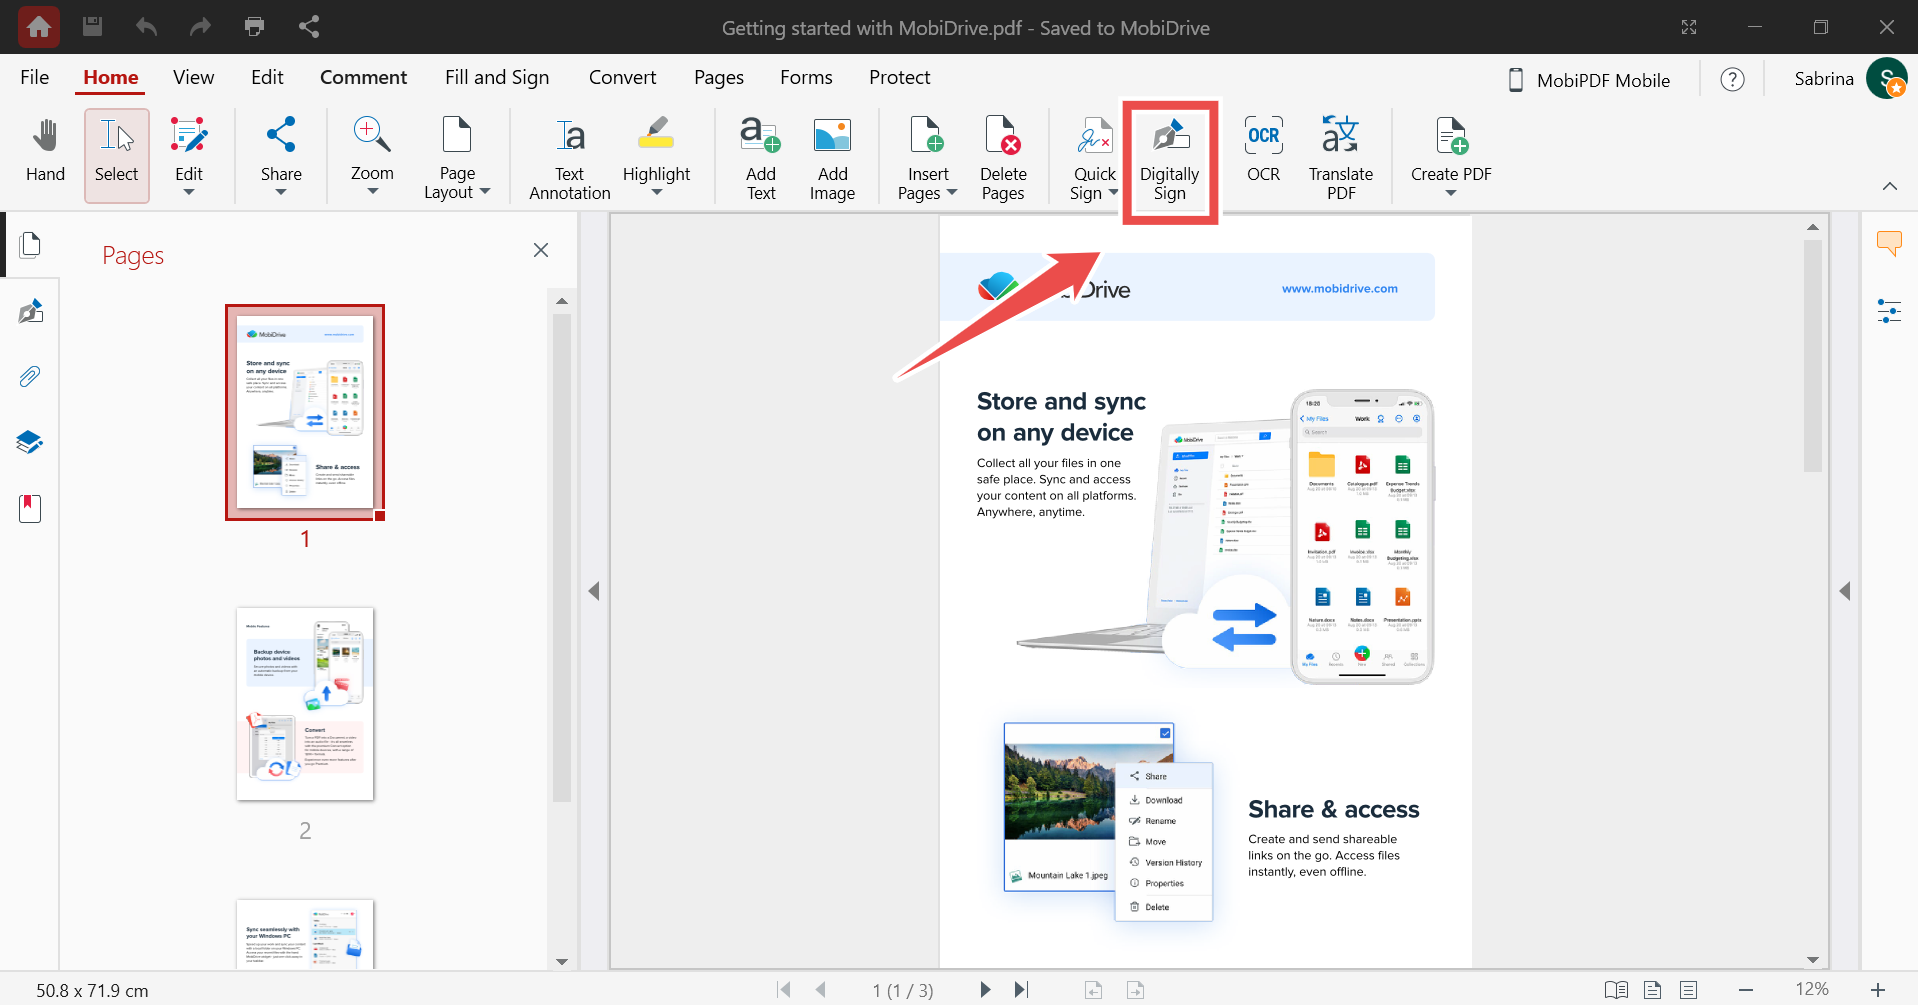This screenshot has height=1005, width=1918.
Task: Open the Forms tab
Action: point(806,77)
